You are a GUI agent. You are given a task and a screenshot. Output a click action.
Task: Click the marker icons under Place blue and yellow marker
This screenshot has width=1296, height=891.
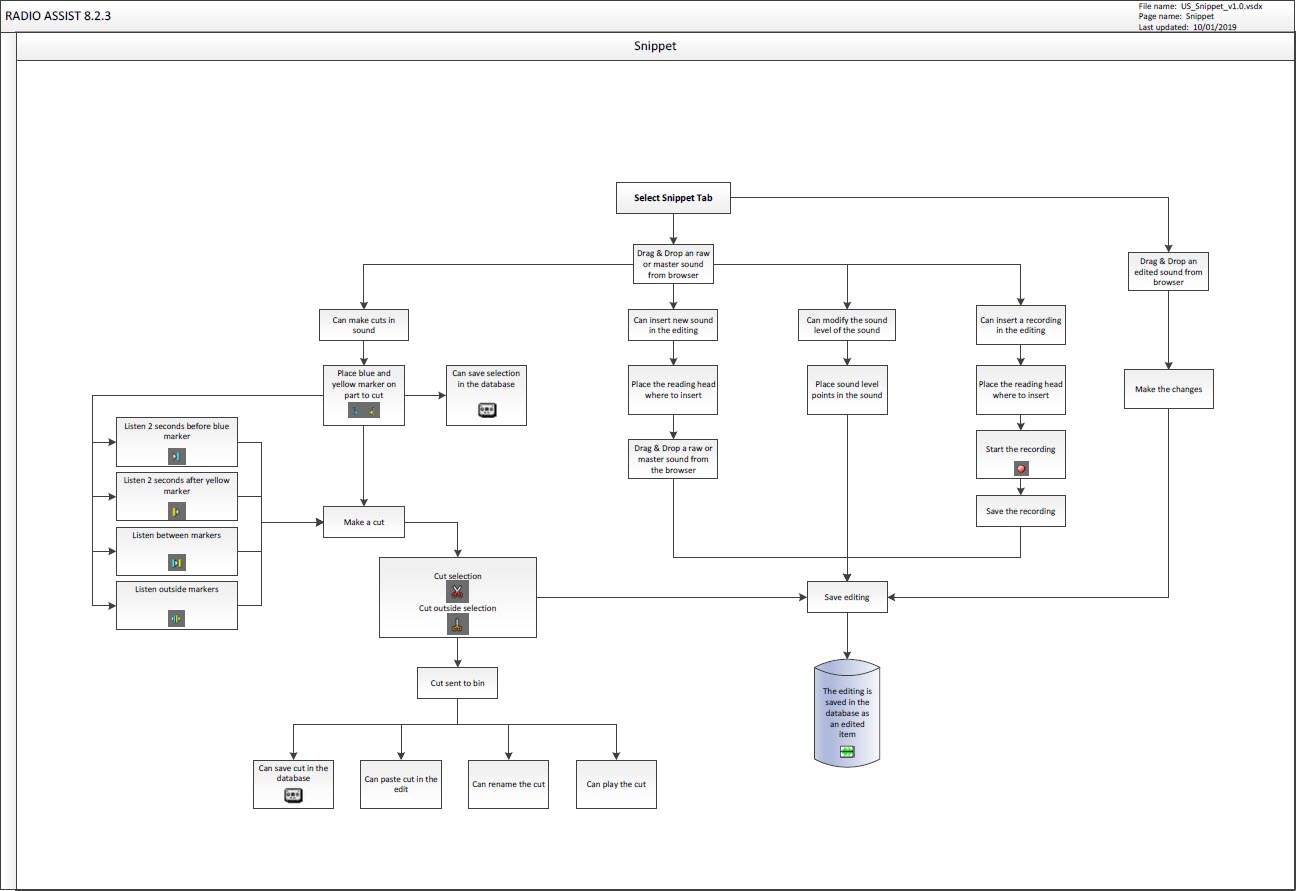363,411
